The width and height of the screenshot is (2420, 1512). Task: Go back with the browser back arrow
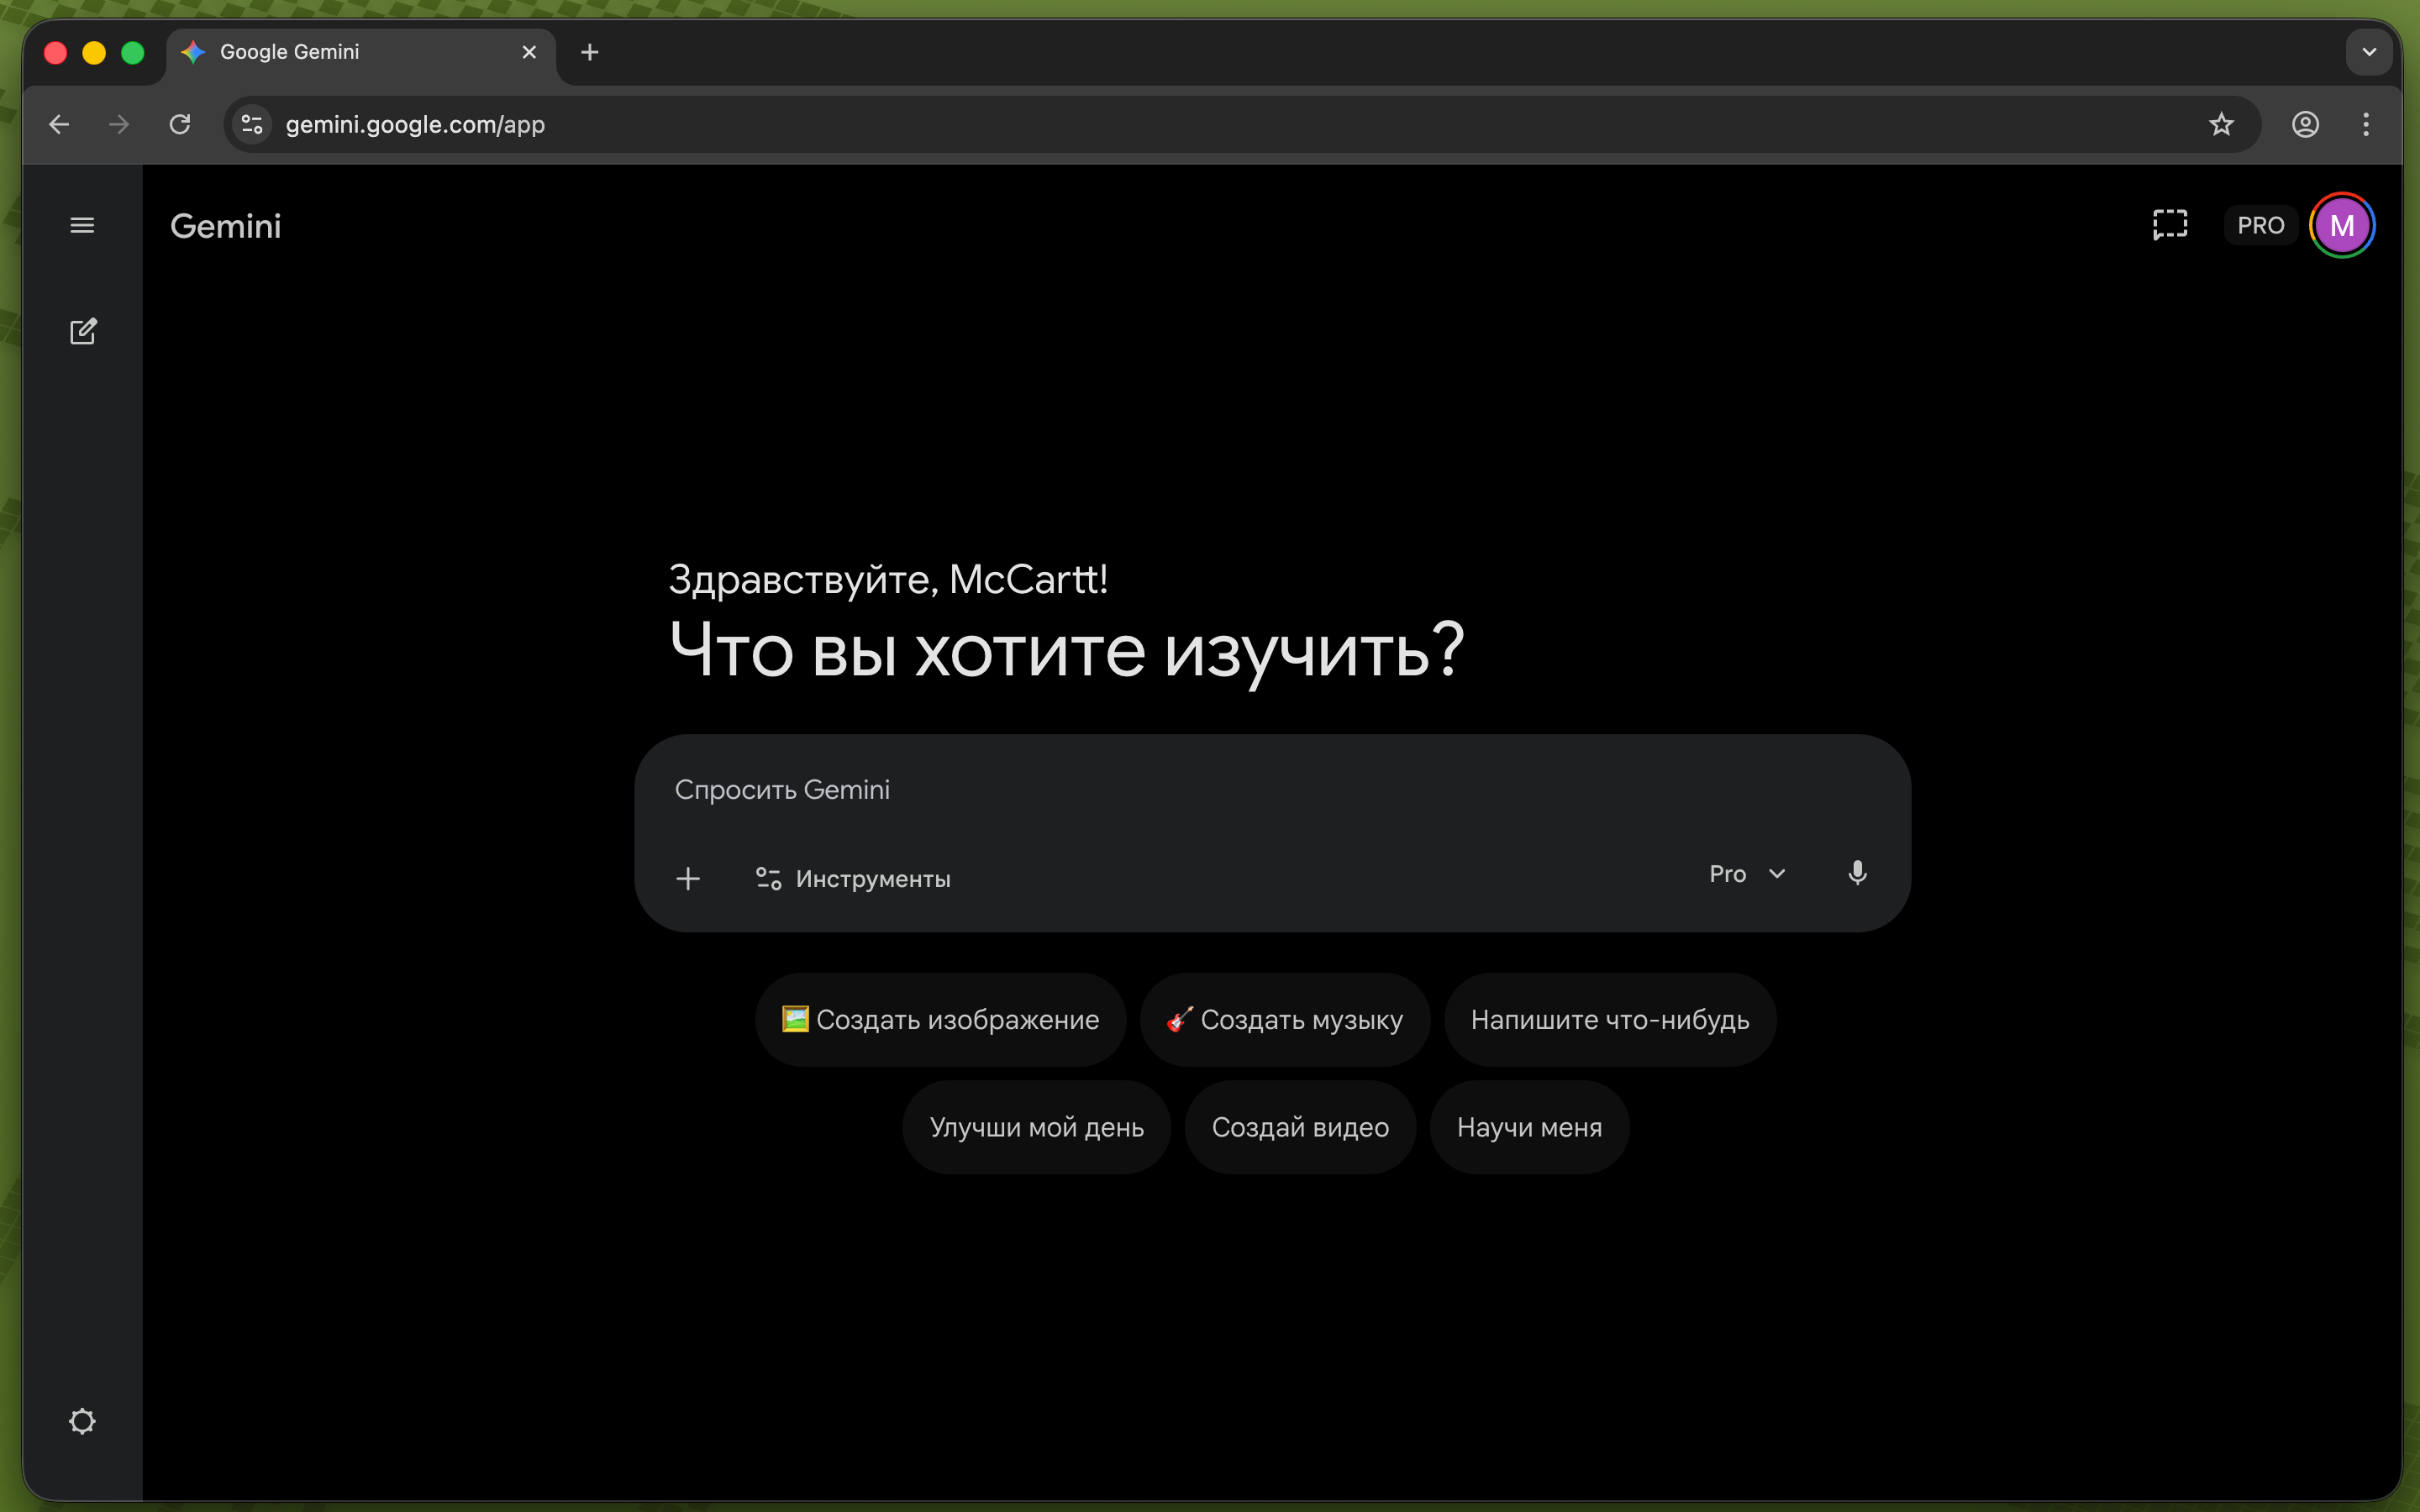click(x=59, y=124)
